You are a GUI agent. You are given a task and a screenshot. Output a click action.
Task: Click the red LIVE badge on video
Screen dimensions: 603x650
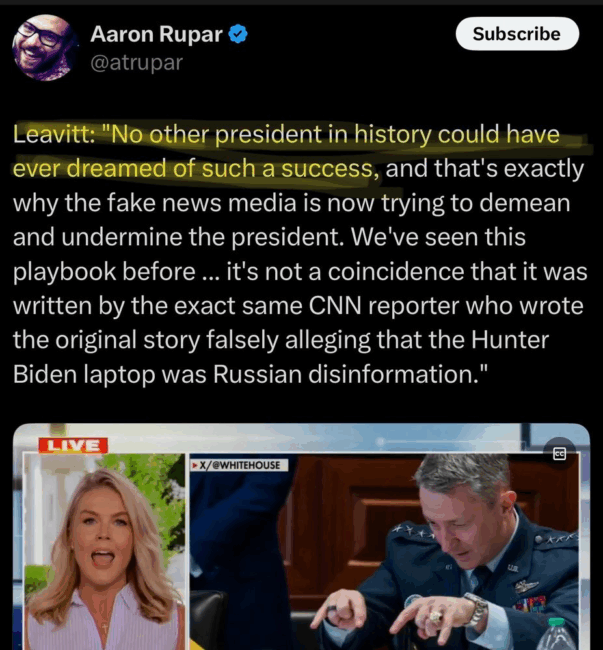(x=73, y=446)
